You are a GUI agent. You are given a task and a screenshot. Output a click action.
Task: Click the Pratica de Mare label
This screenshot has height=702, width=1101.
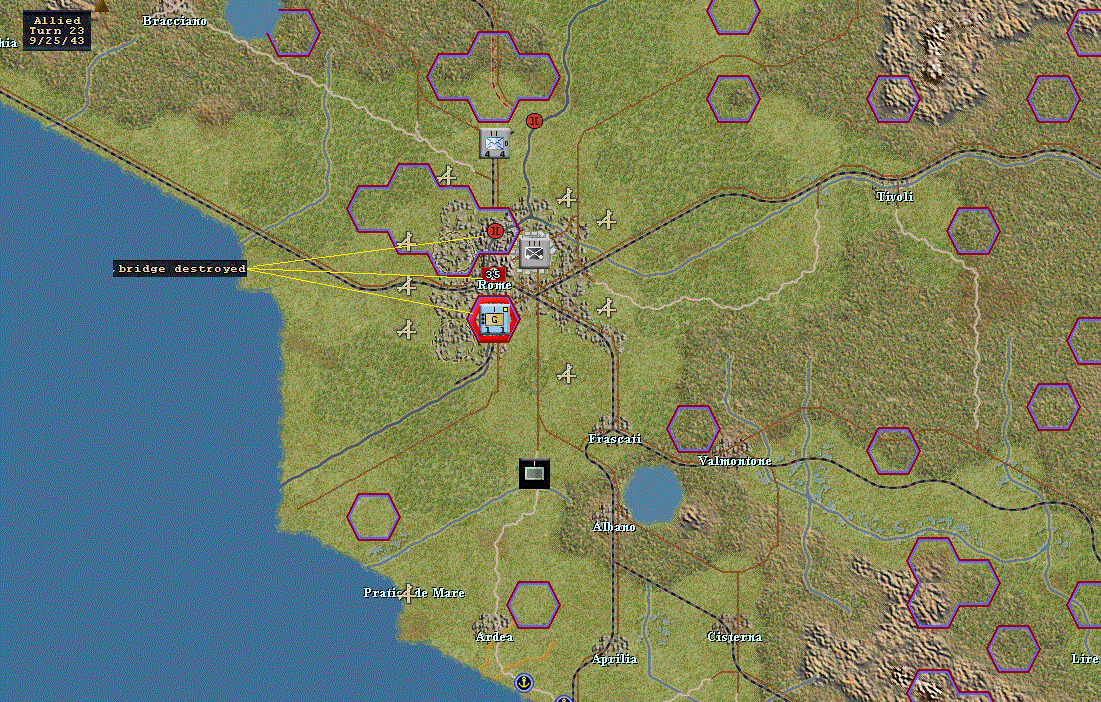[x=414, y=593]
